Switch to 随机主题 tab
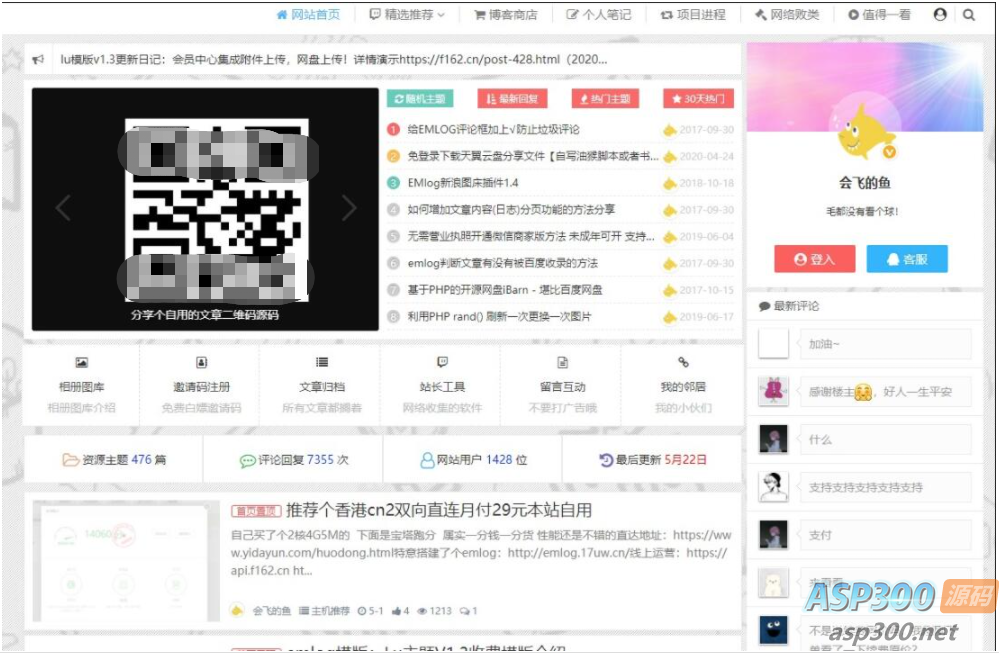The image size is (999, 654). click(x=420, y=99)
